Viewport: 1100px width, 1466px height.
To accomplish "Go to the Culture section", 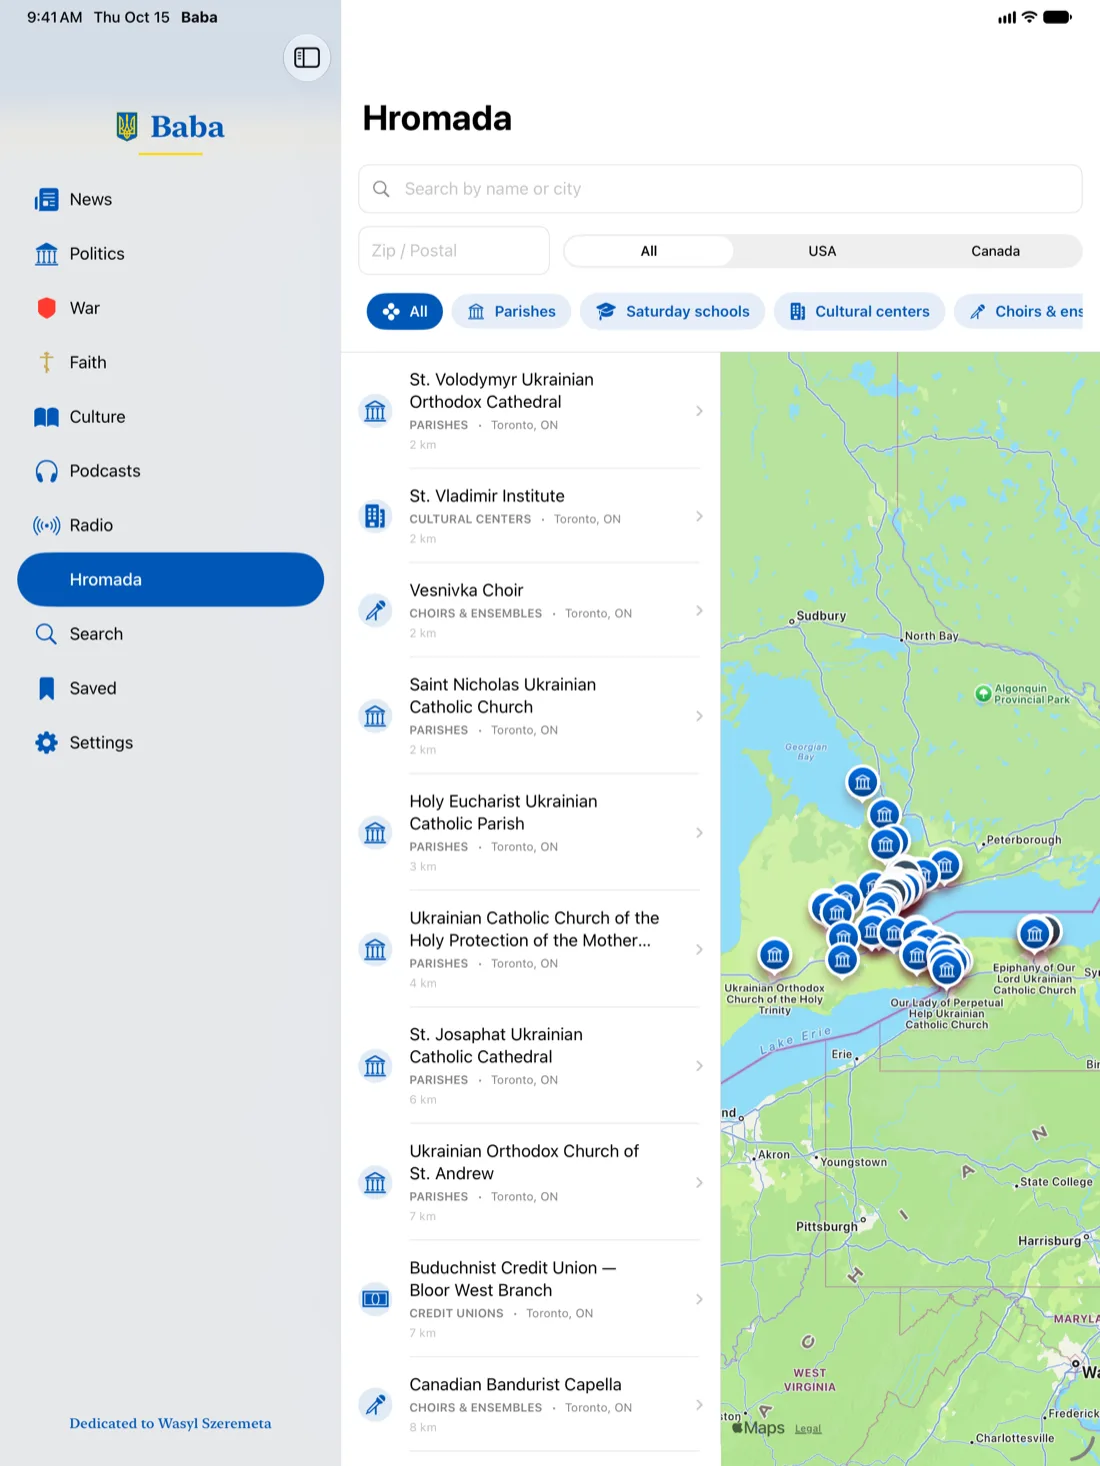I will 171,417.
